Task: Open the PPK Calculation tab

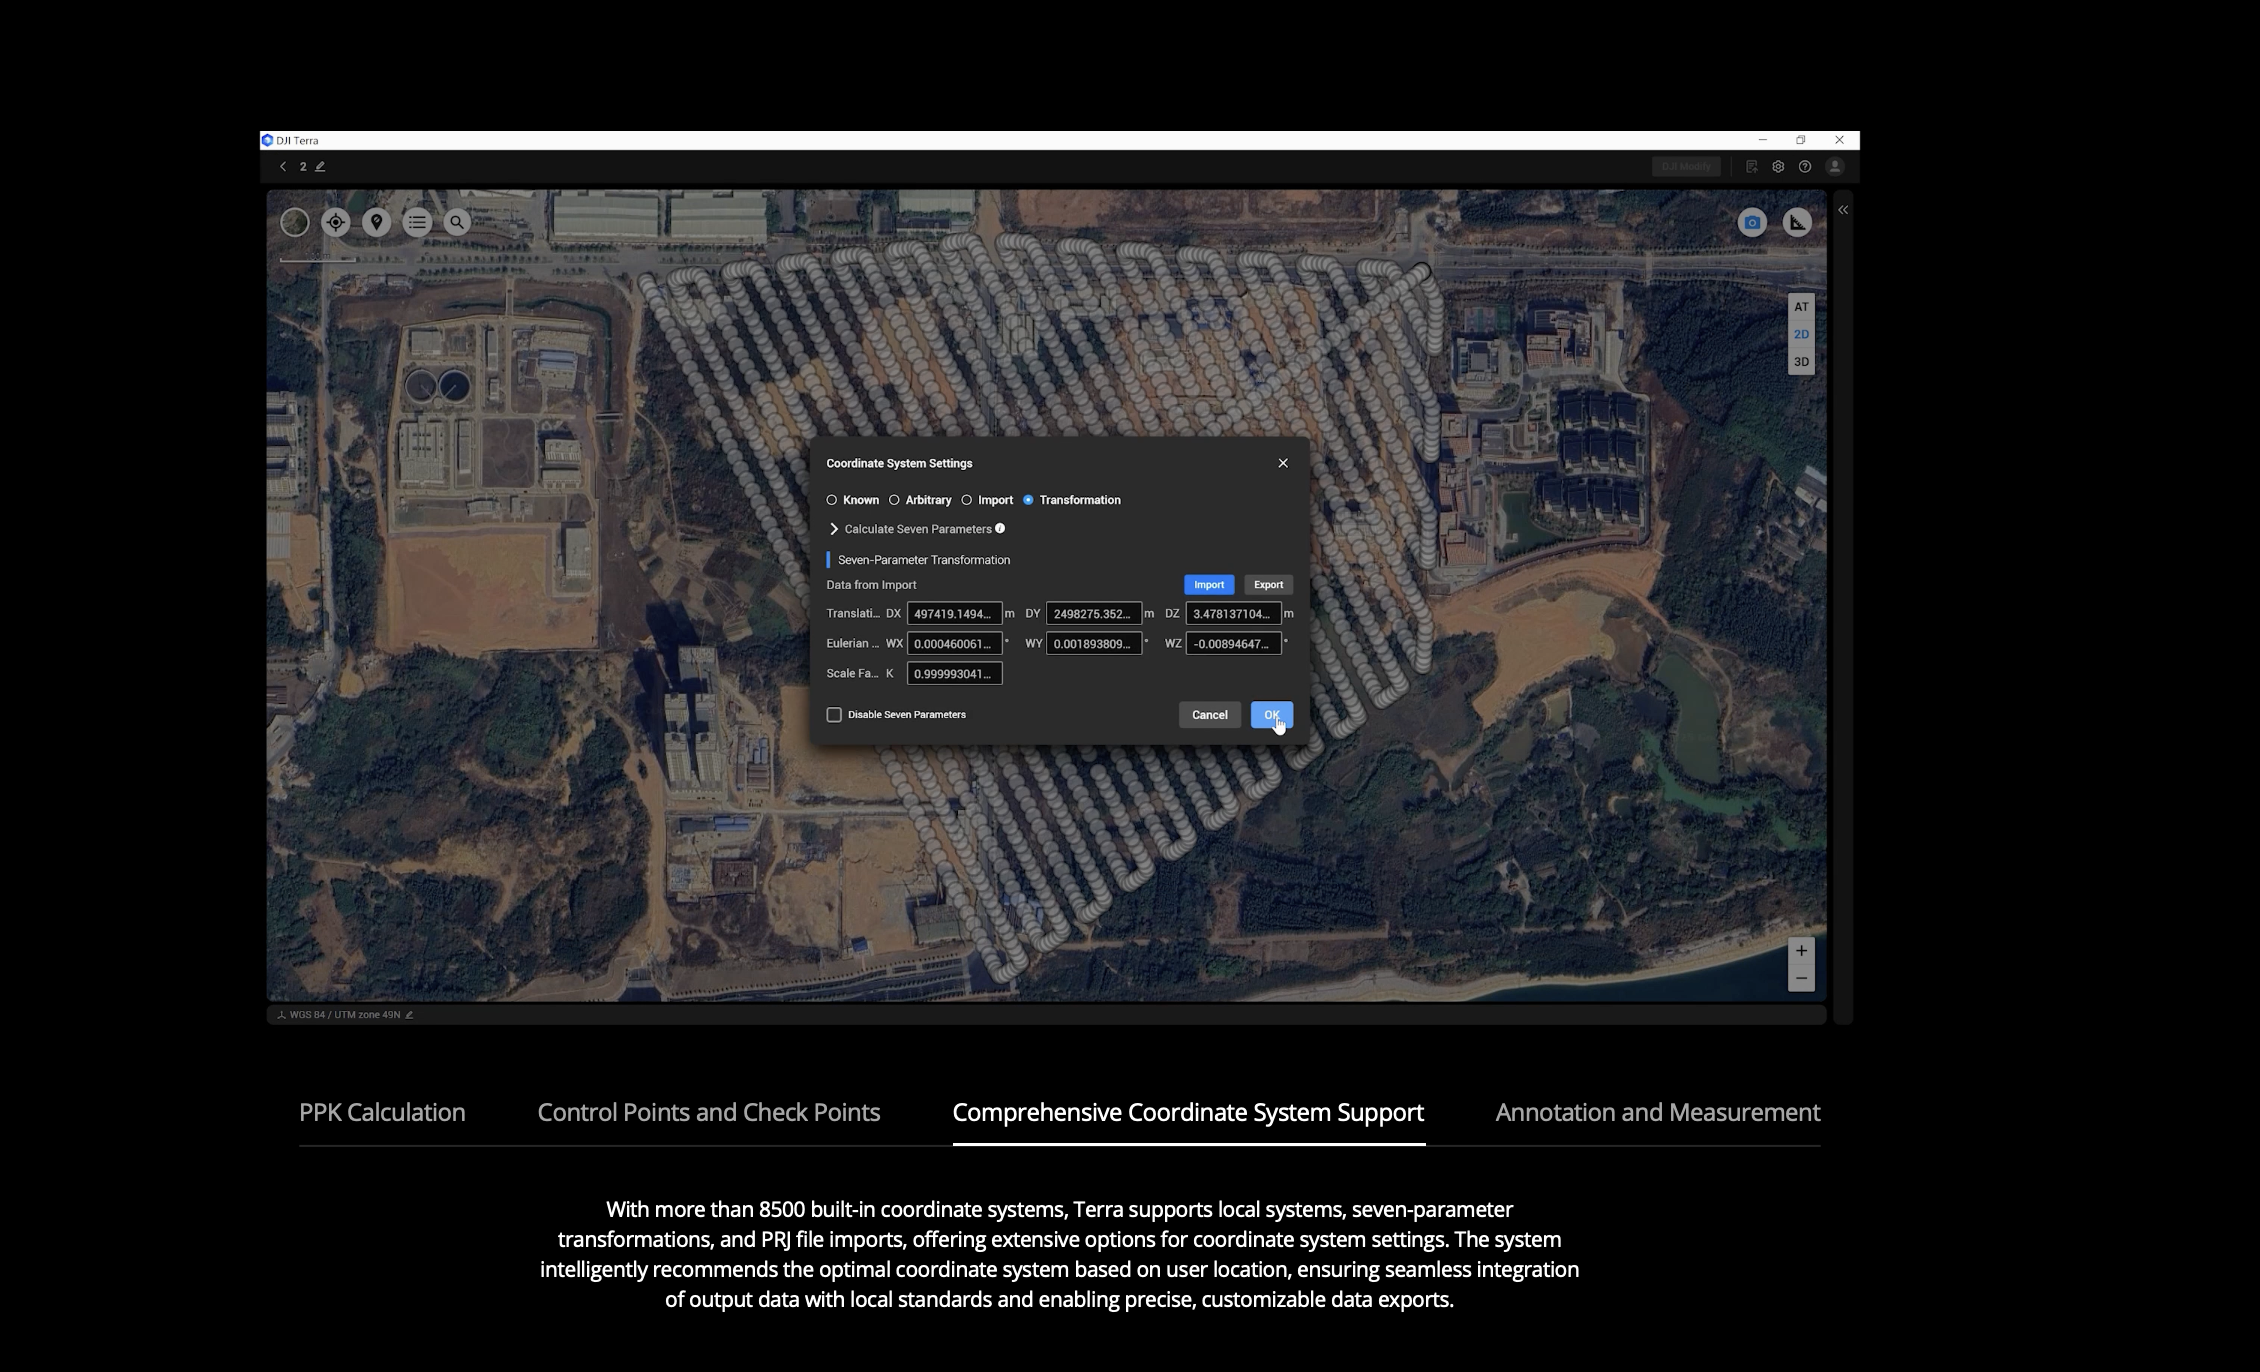Action: point(382,1112)
